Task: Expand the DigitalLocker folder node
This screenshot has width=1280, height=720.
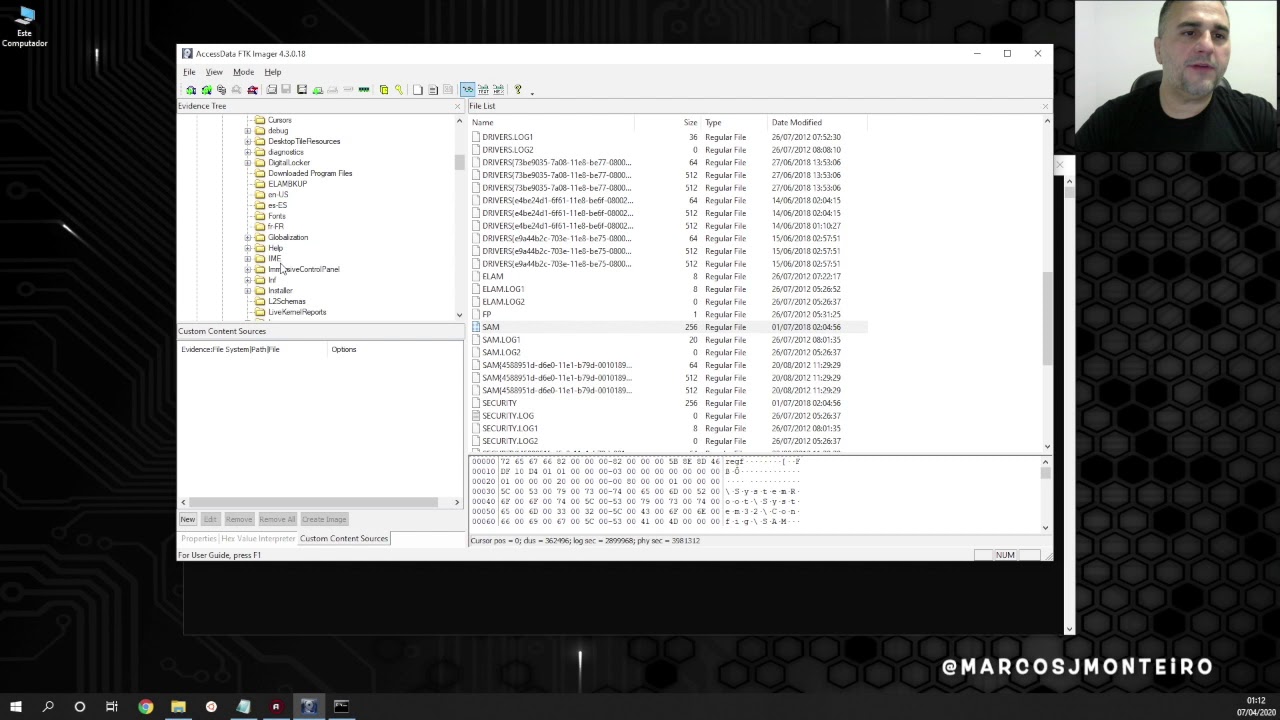Action: click(x=248, y=162)
